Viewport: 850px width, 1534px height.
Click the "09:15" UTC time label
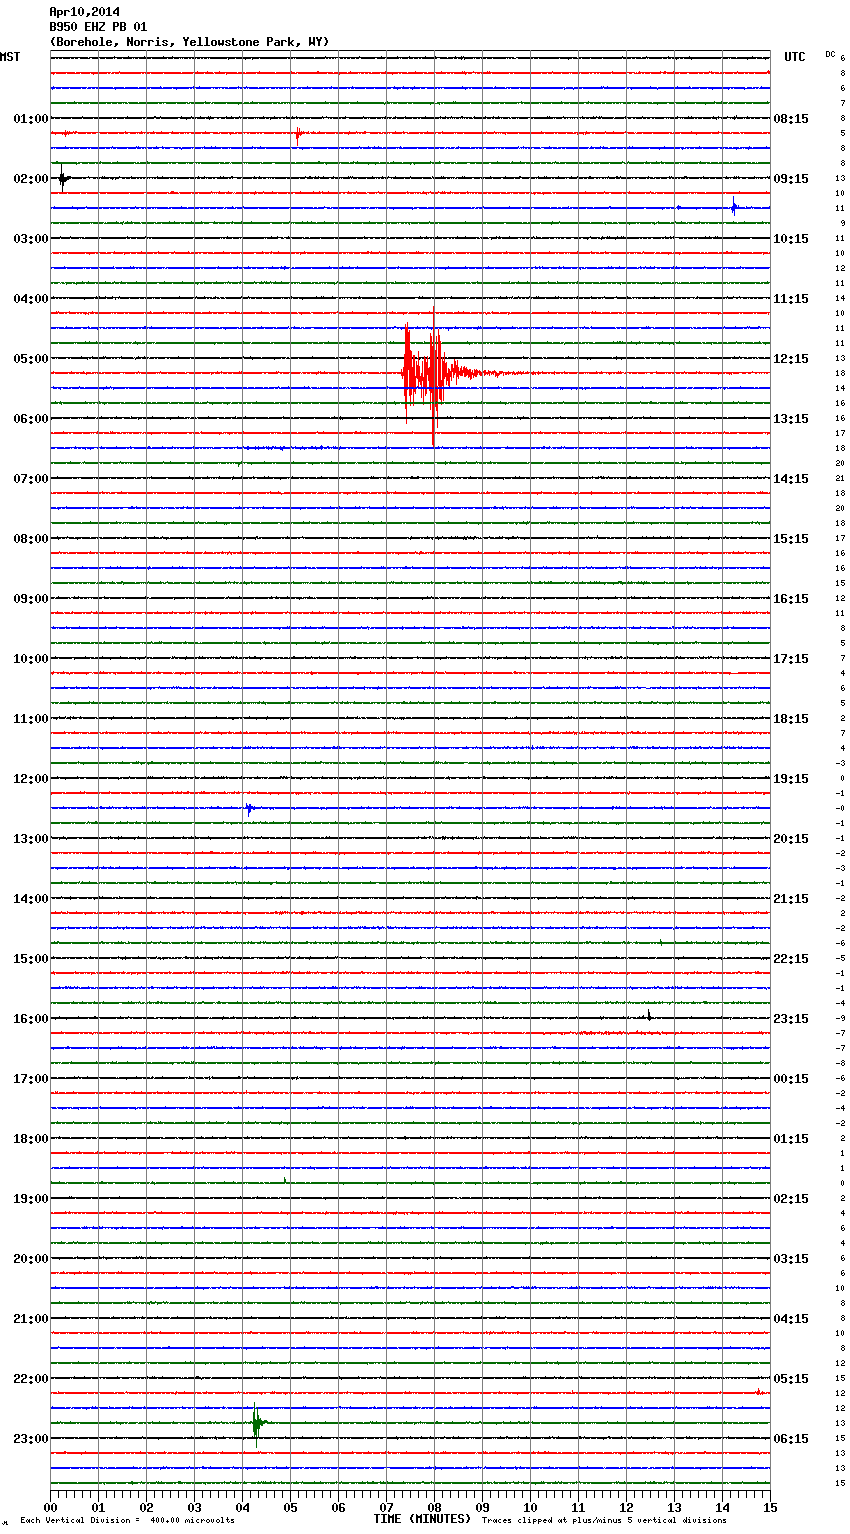point(791,179)
